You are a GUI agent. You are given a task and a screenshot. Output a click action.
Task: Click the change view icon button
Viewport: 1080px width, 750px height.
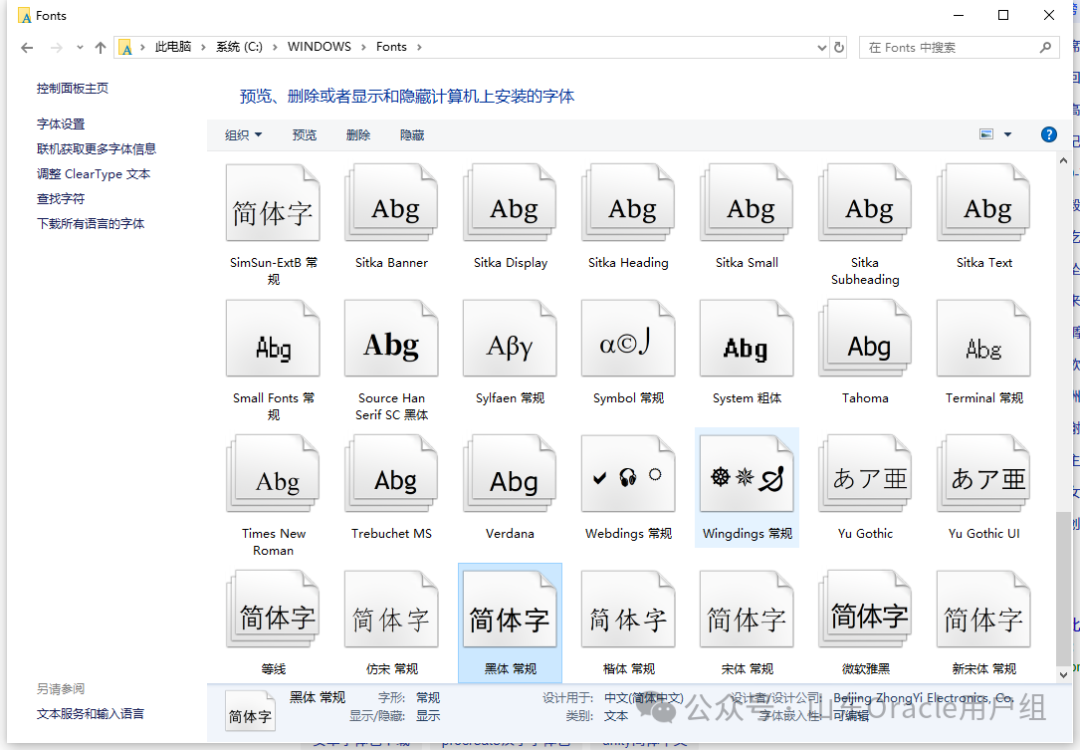[986, 134]
